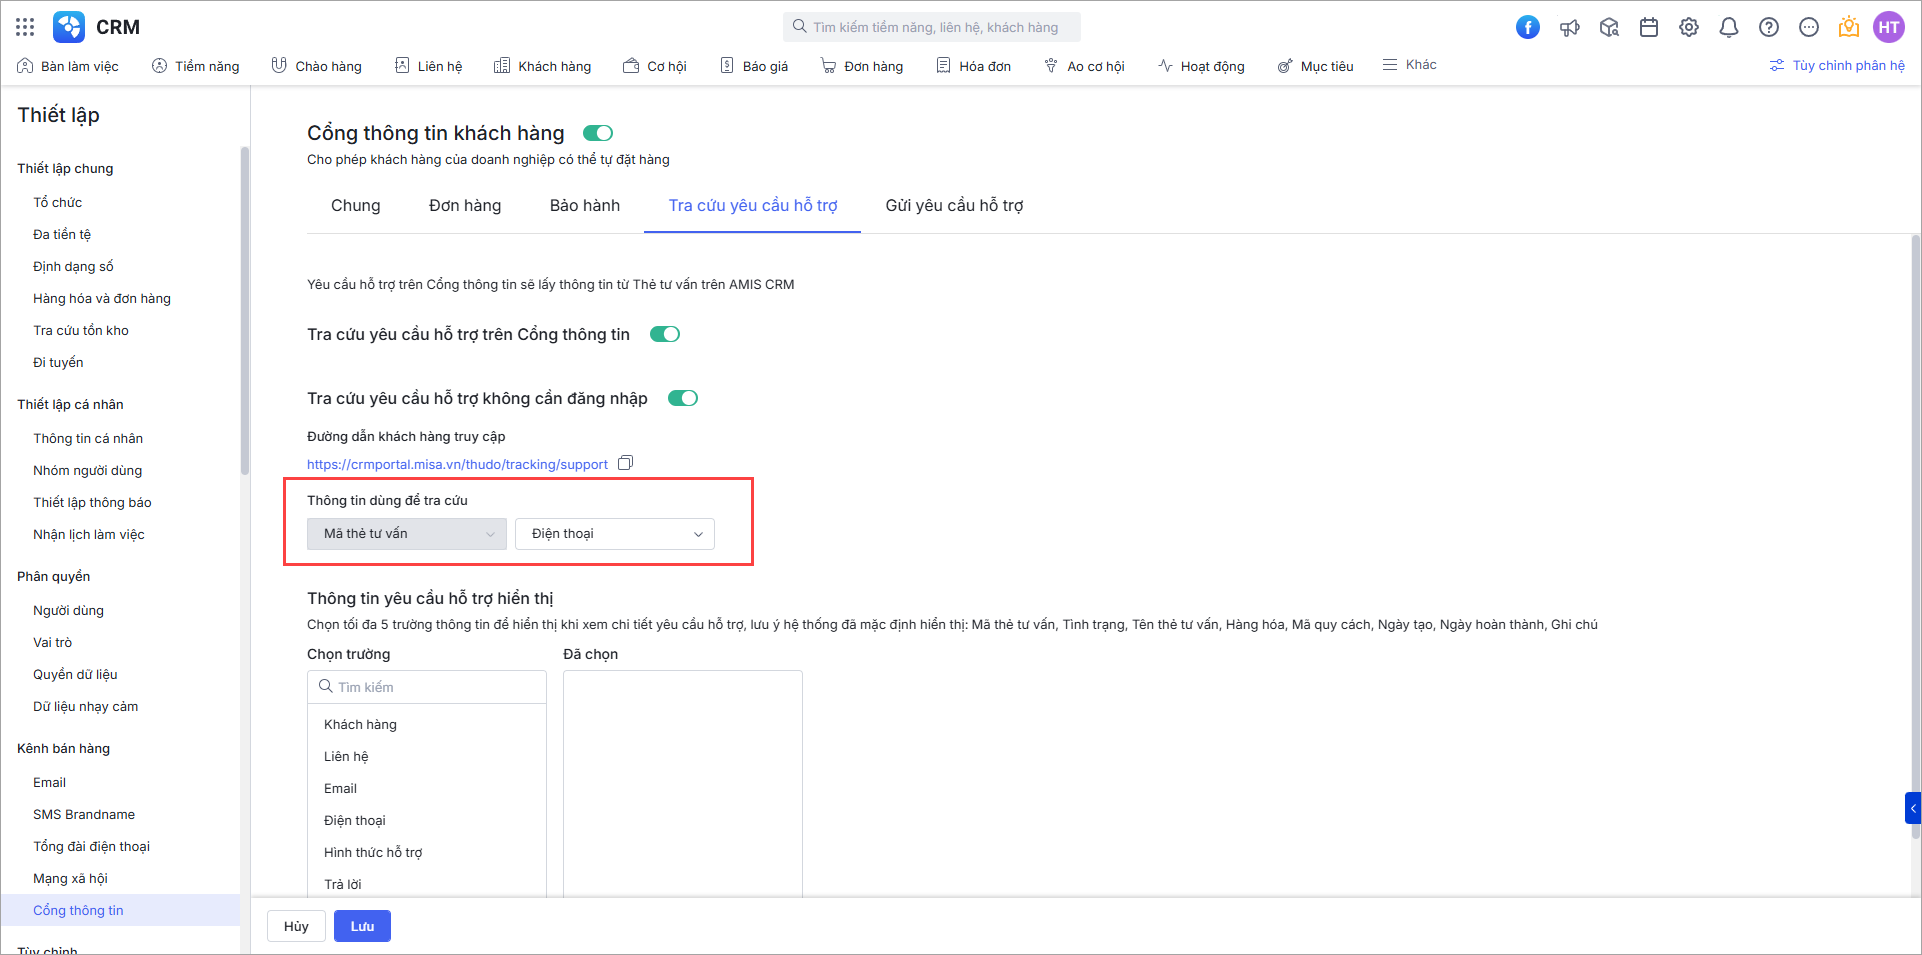Open Tiềm năng menu item
Viewport: 1922px width, 955px height.
(196, 66)
